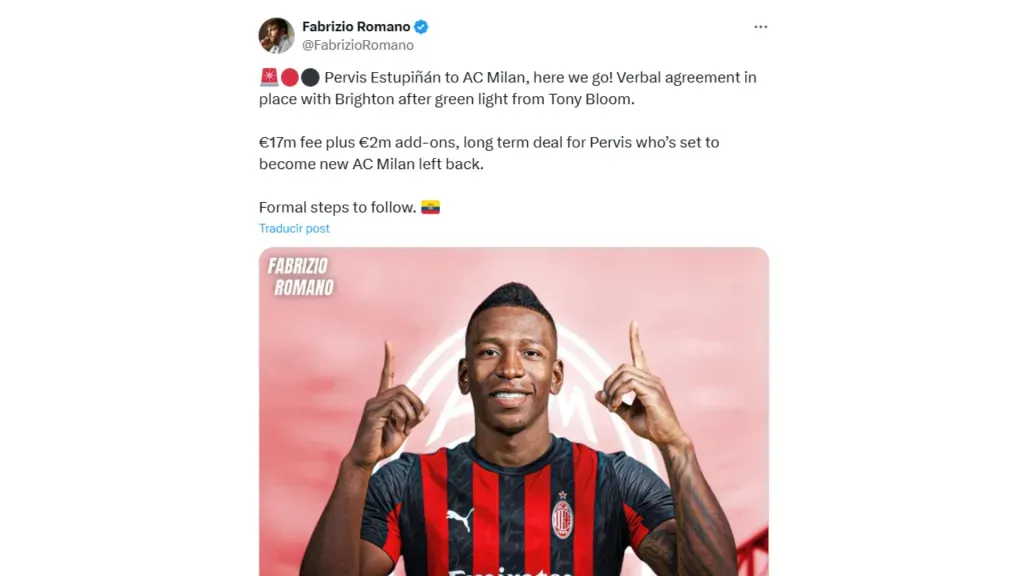Image resolution: width=1024 pixels, height=576 pixels.
Task: Click the 'Pervis Estupiñán to AC Milan' text
Action: pyautogui.click(x=424, y=78)
